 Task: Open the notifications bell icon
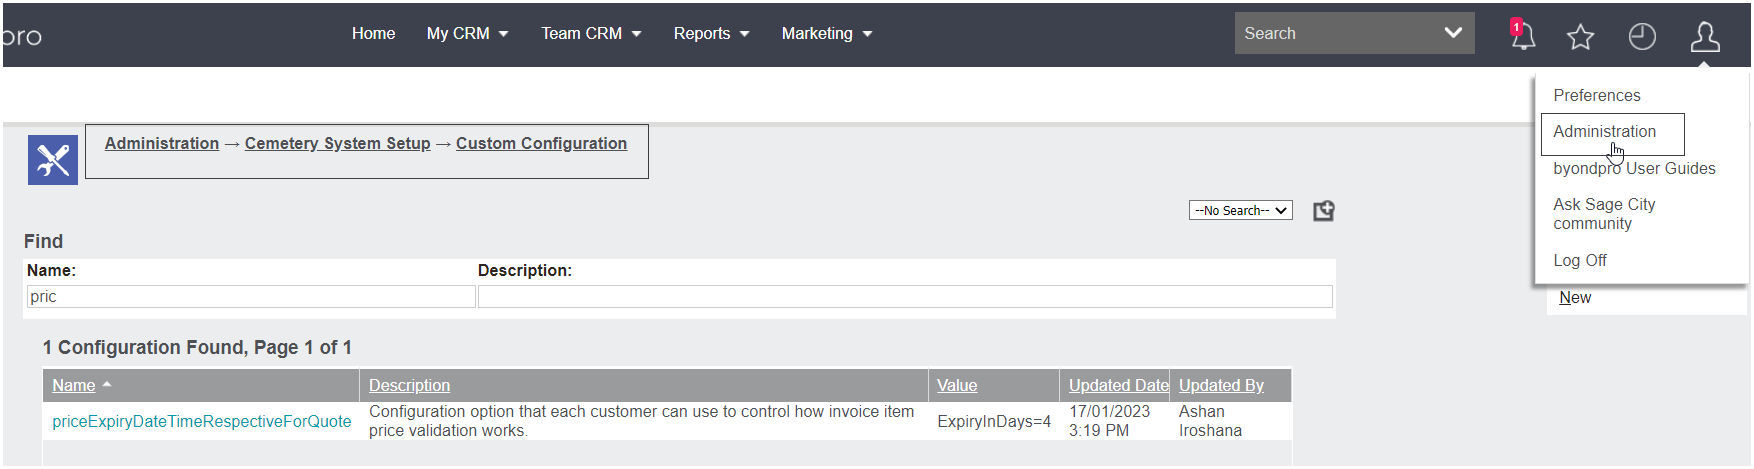(1522, 36)
